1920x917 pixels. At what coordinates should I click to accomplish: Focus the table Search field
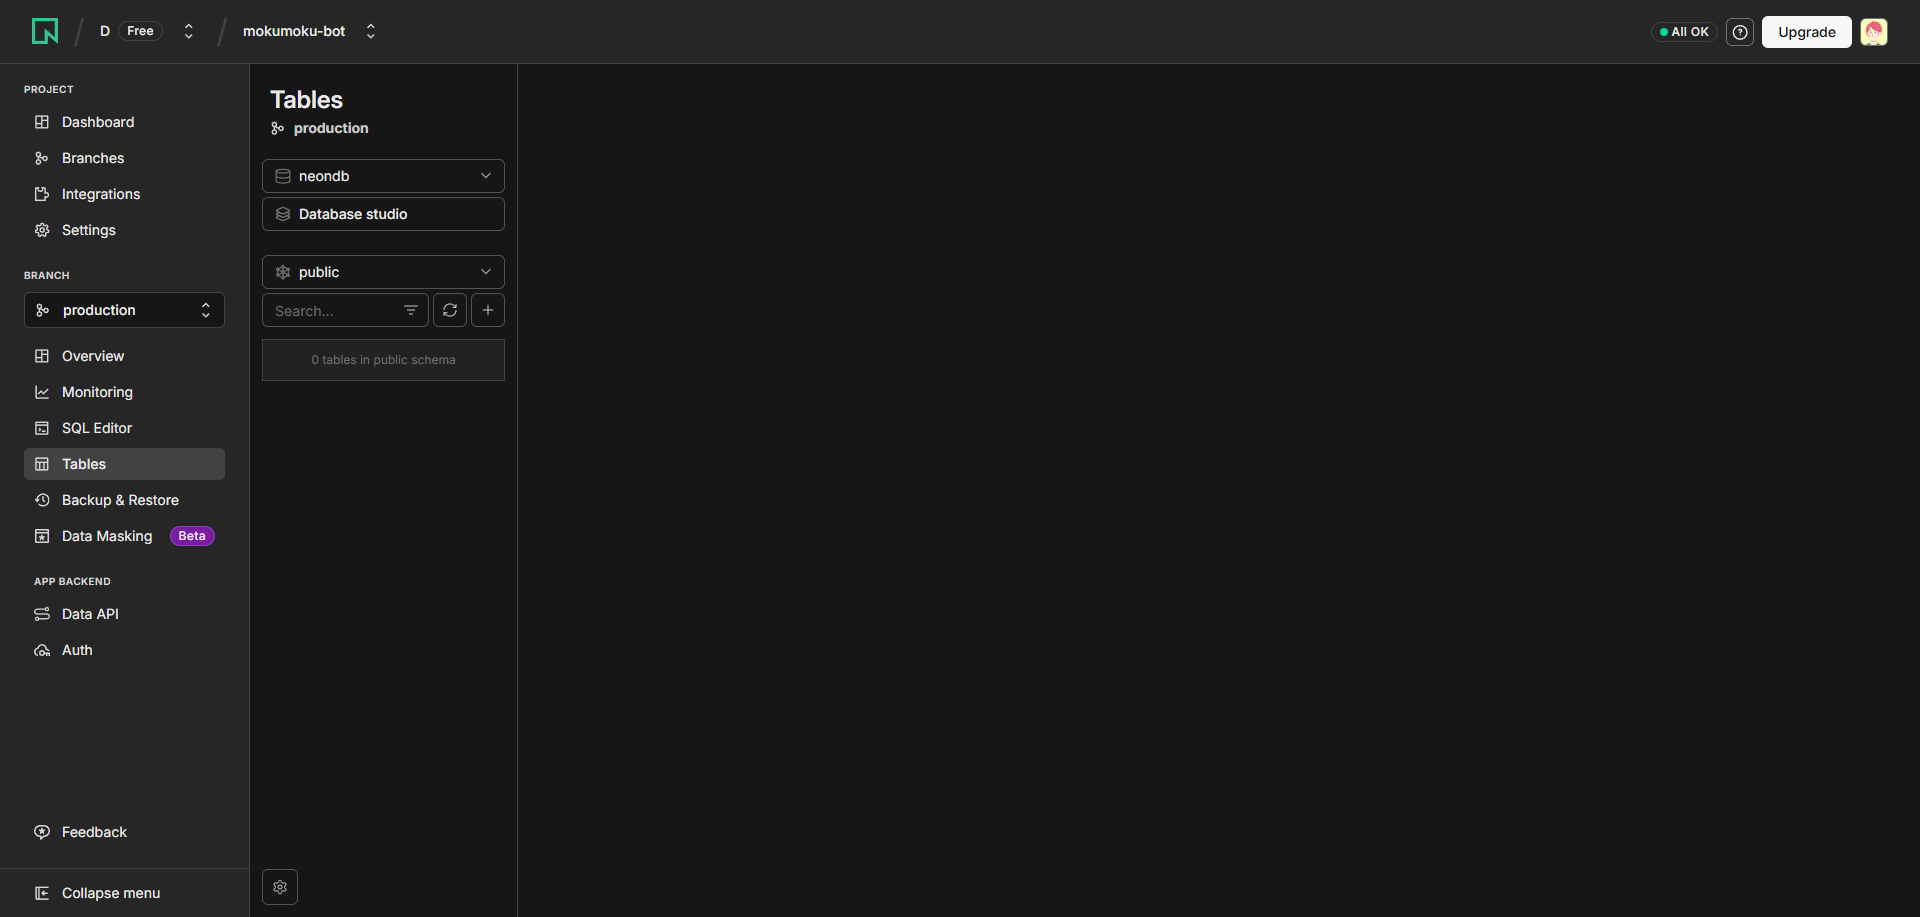click(x=333, y=310)
